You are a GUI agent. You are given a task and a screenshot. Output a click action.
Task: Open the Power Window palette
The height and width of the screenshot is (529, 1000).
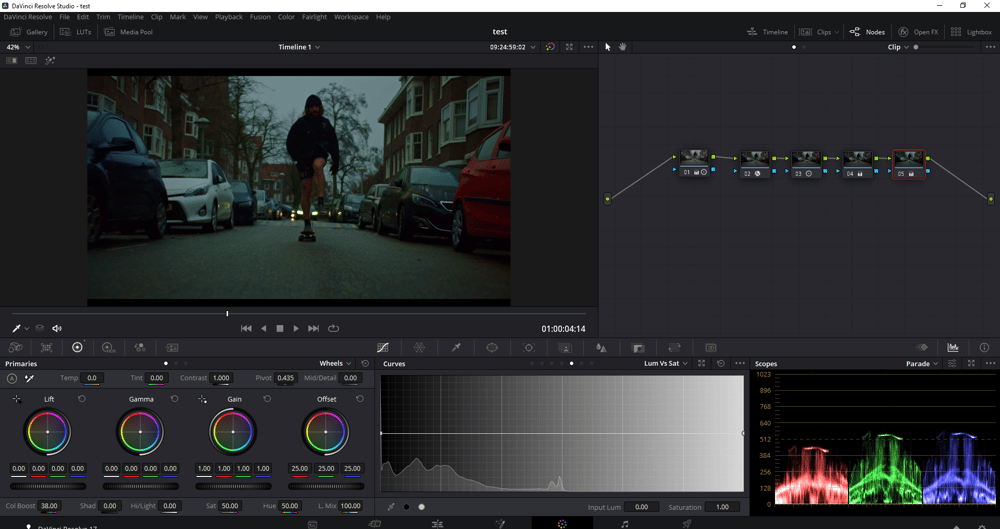coord(492,348)
